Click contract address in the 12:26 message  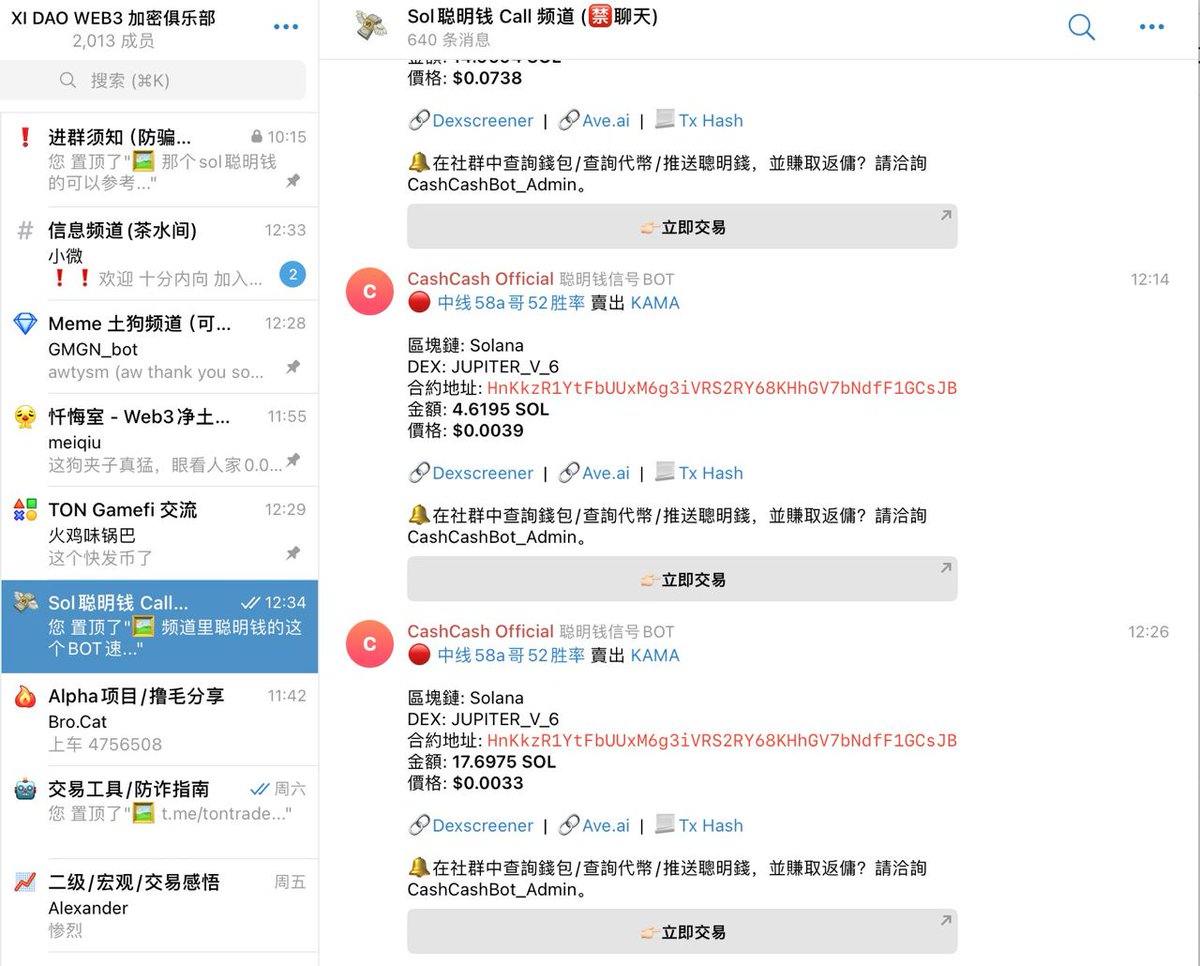722,740
